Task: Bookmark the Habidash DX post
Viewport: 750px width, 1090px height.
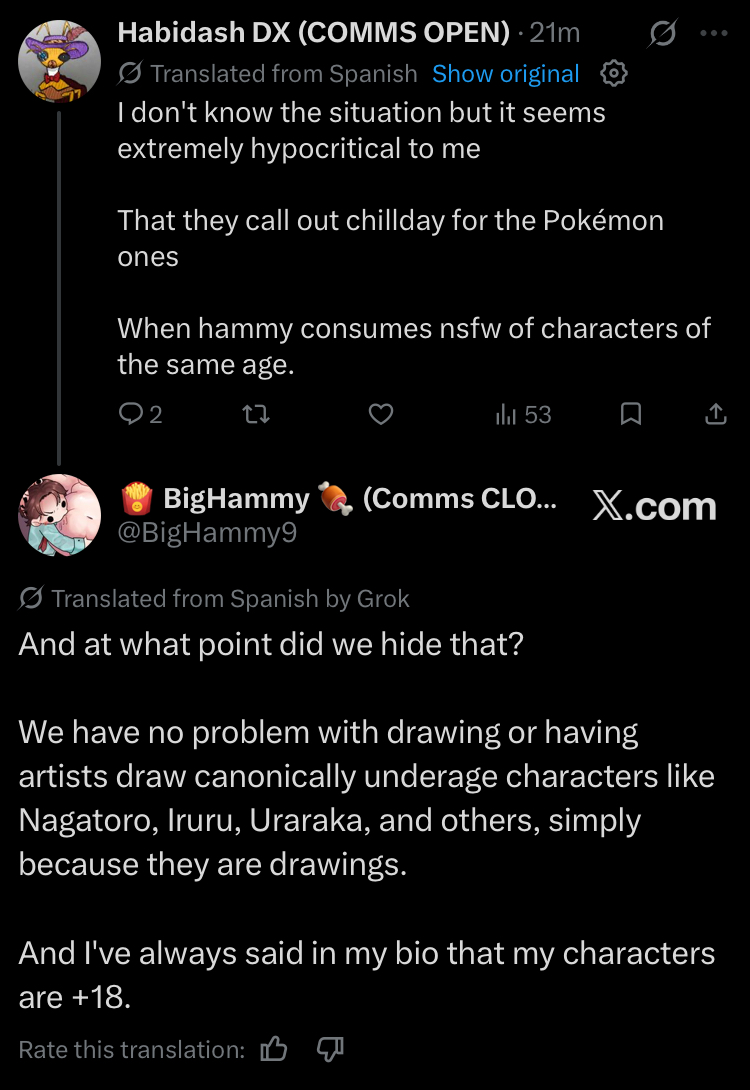Action: point(631,414)
